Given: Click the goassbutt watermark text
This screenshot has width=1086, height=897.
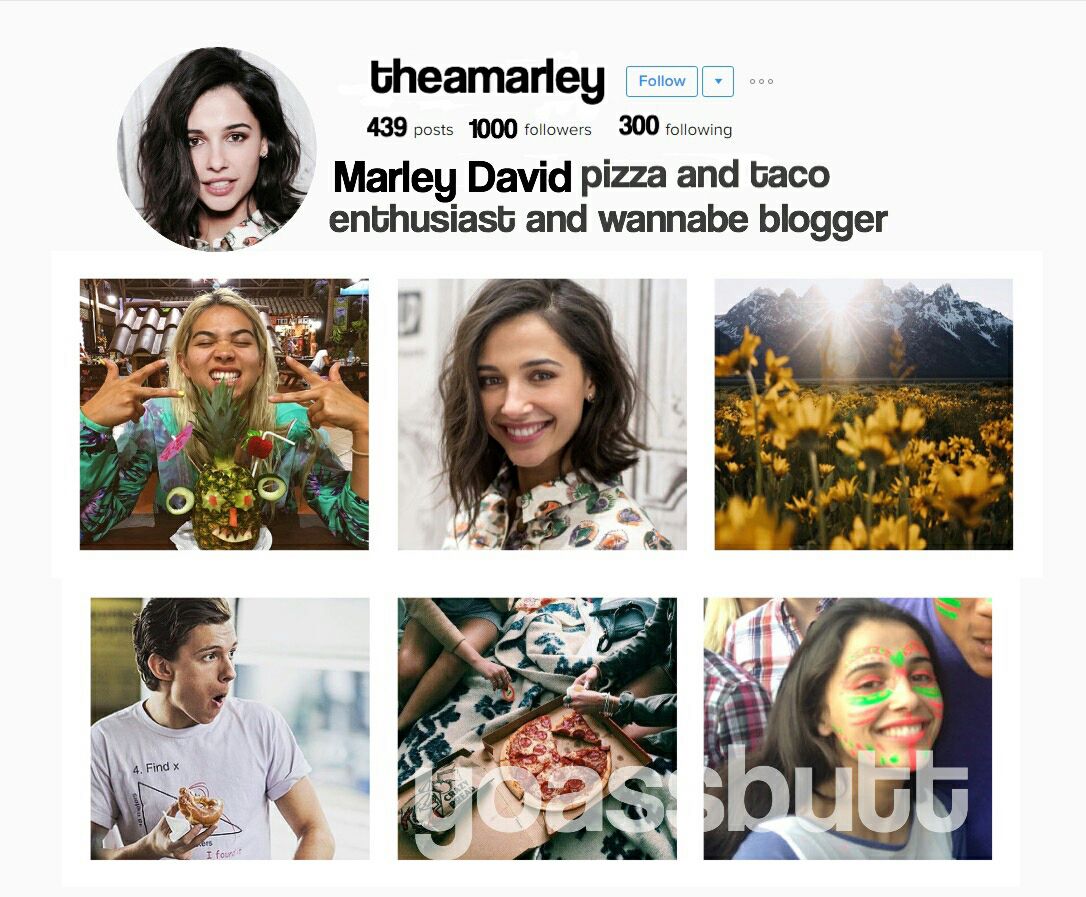Looking at the screenshot, I should (x=693, y=800).
